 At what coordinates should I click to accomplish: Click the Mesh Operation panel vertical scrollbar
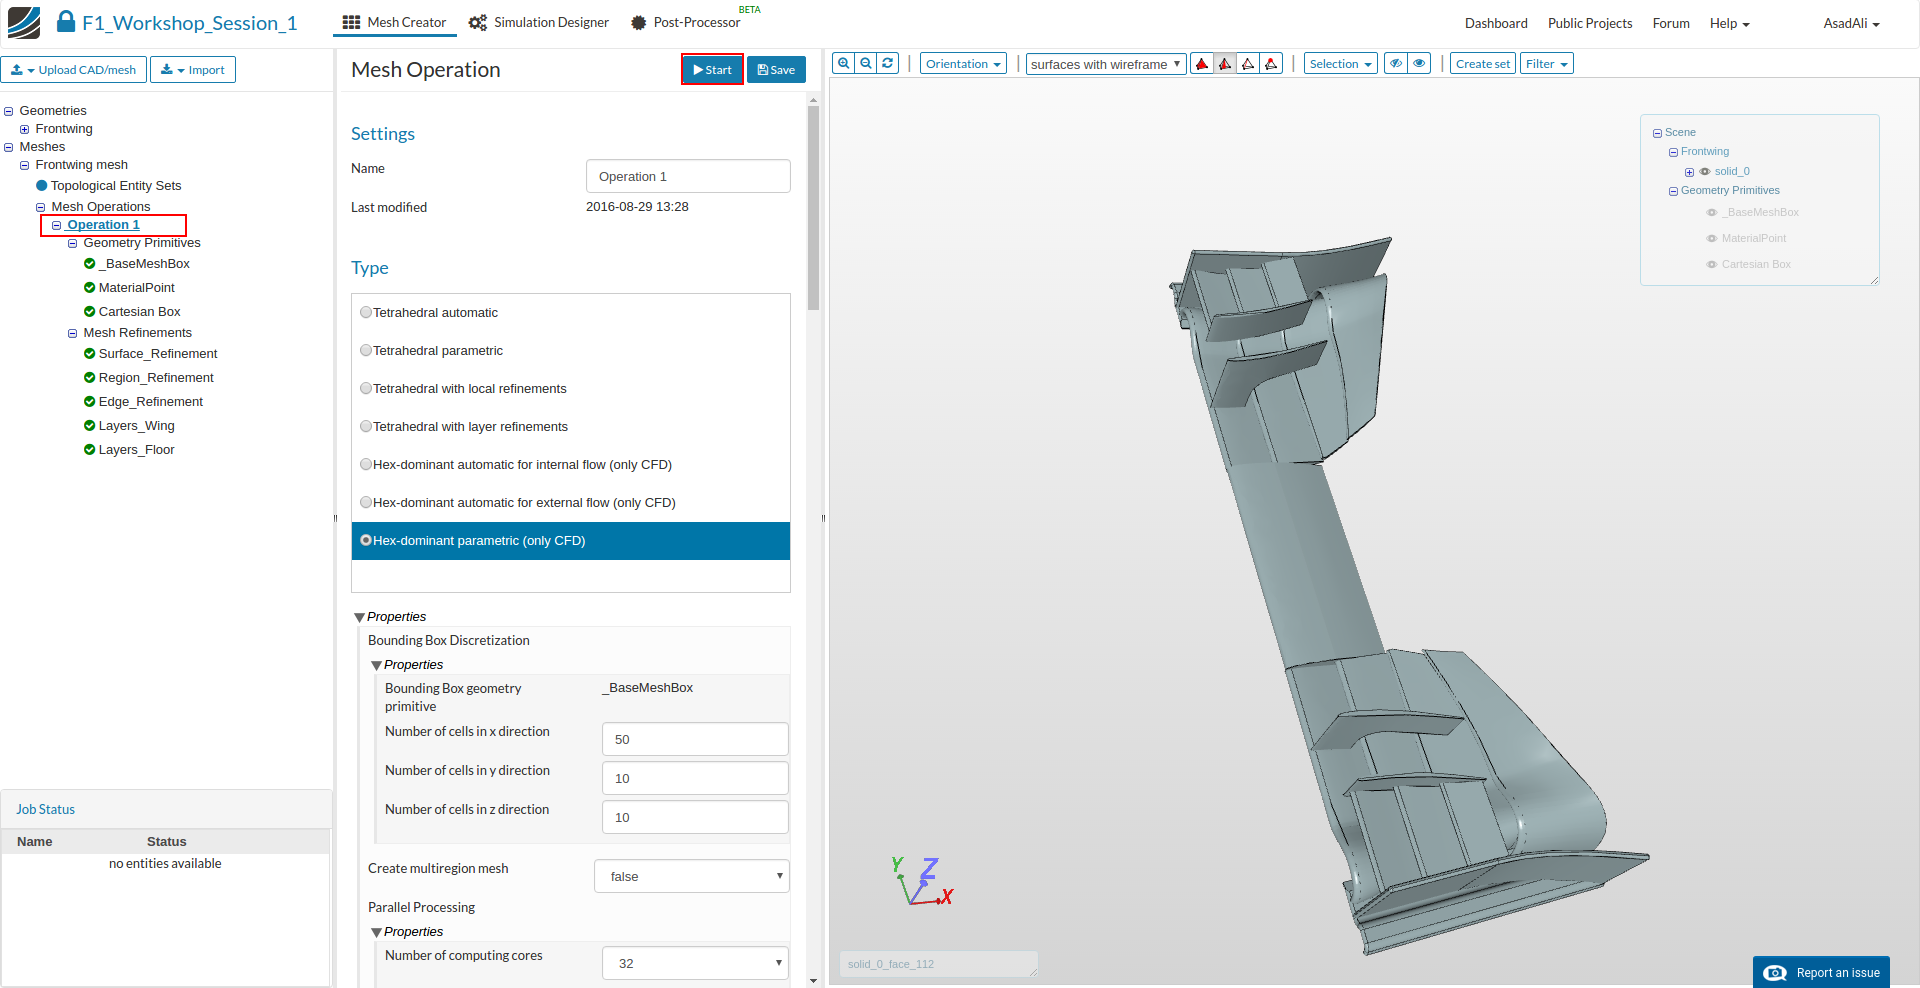813,210
